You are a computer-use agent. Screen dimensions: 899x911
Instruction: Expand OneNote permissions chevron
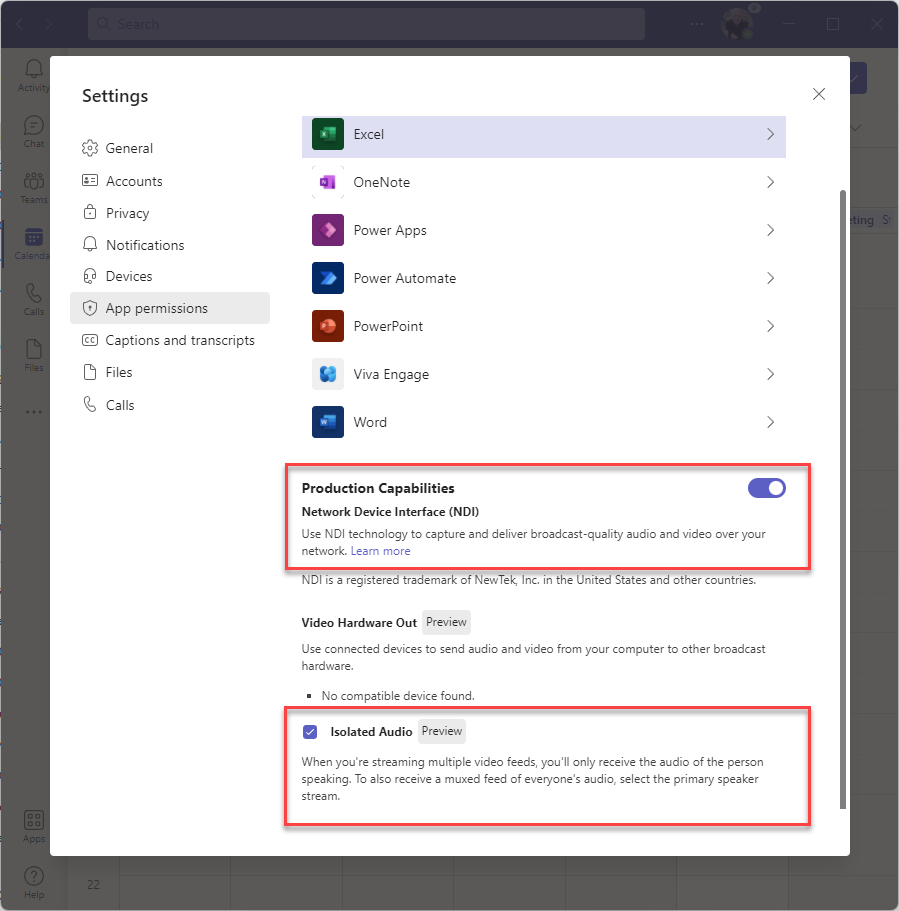(x=771, y=182)
